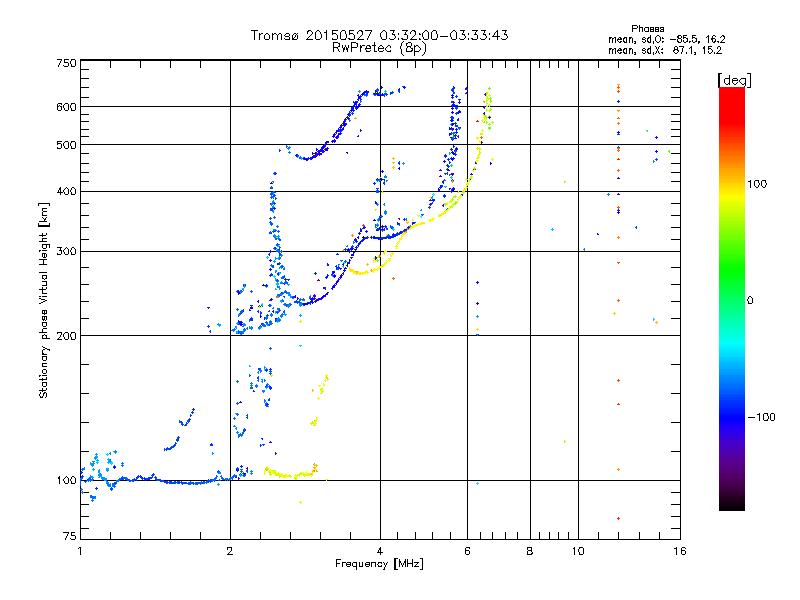Click the plot title 'Tromsø 20150527 03:32:00-03:33:43'
800x600 pixels.
379,35
